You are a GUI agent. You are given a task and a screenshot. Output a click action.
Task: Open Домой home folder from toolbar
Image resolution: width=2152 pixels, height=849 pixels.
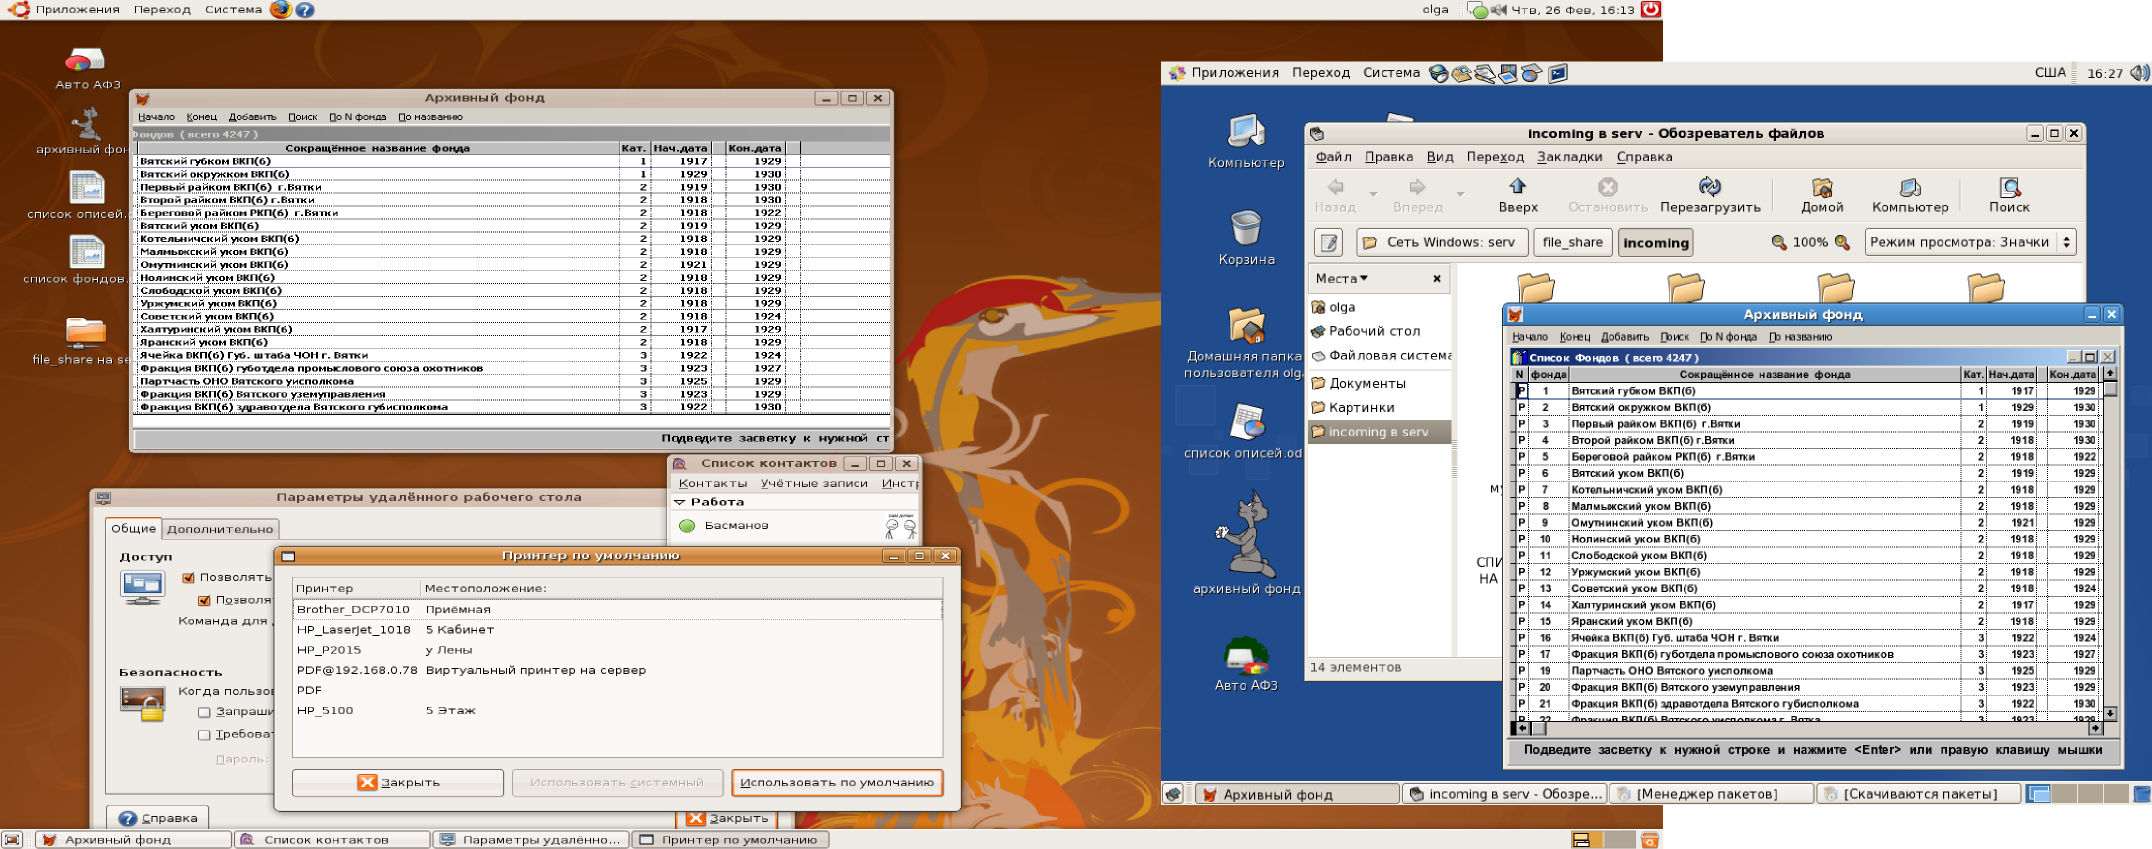pyautogui.click(x=1821, y=188)
